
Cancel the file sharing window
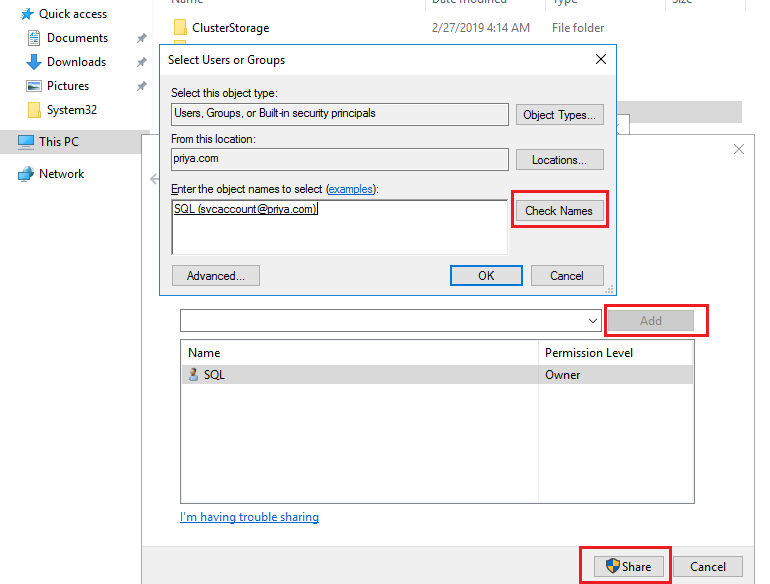(708, 566)
